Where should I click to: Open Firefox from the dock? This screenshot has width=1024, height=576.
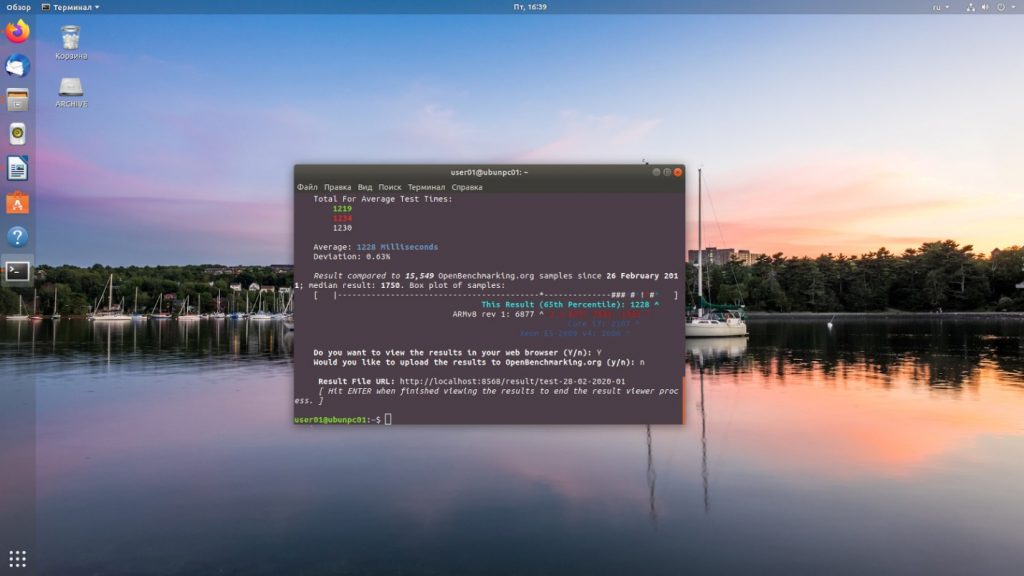[x=18, y=31]
